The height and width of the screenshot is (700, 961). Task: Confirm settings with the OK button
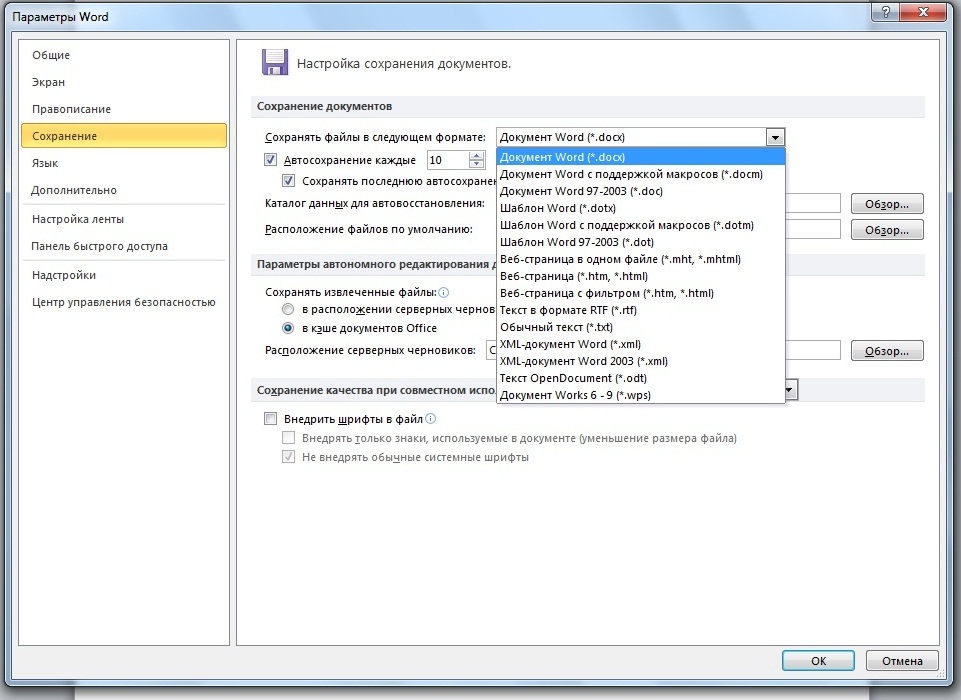point(818,661)
